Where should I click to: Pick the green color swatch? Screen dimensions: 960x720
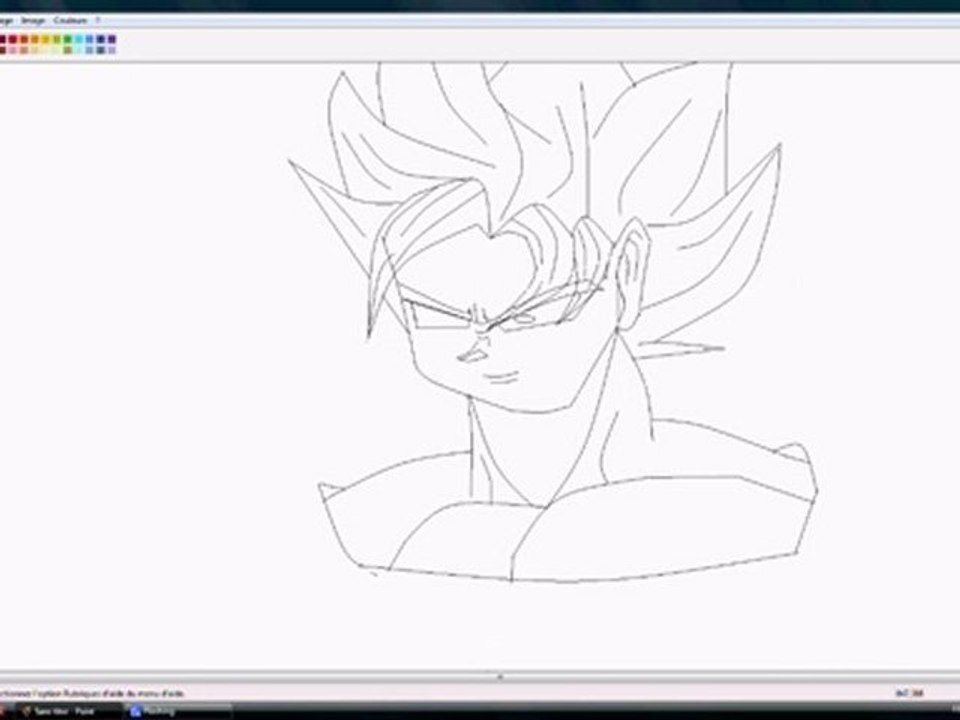click(x=67, y=39)
